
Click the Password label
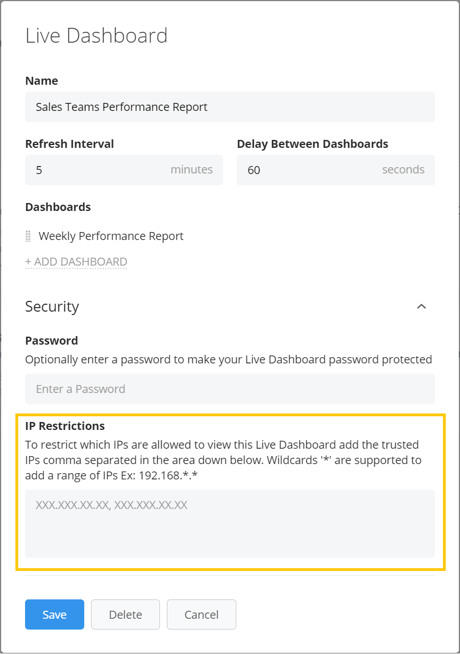coord(52,341)
